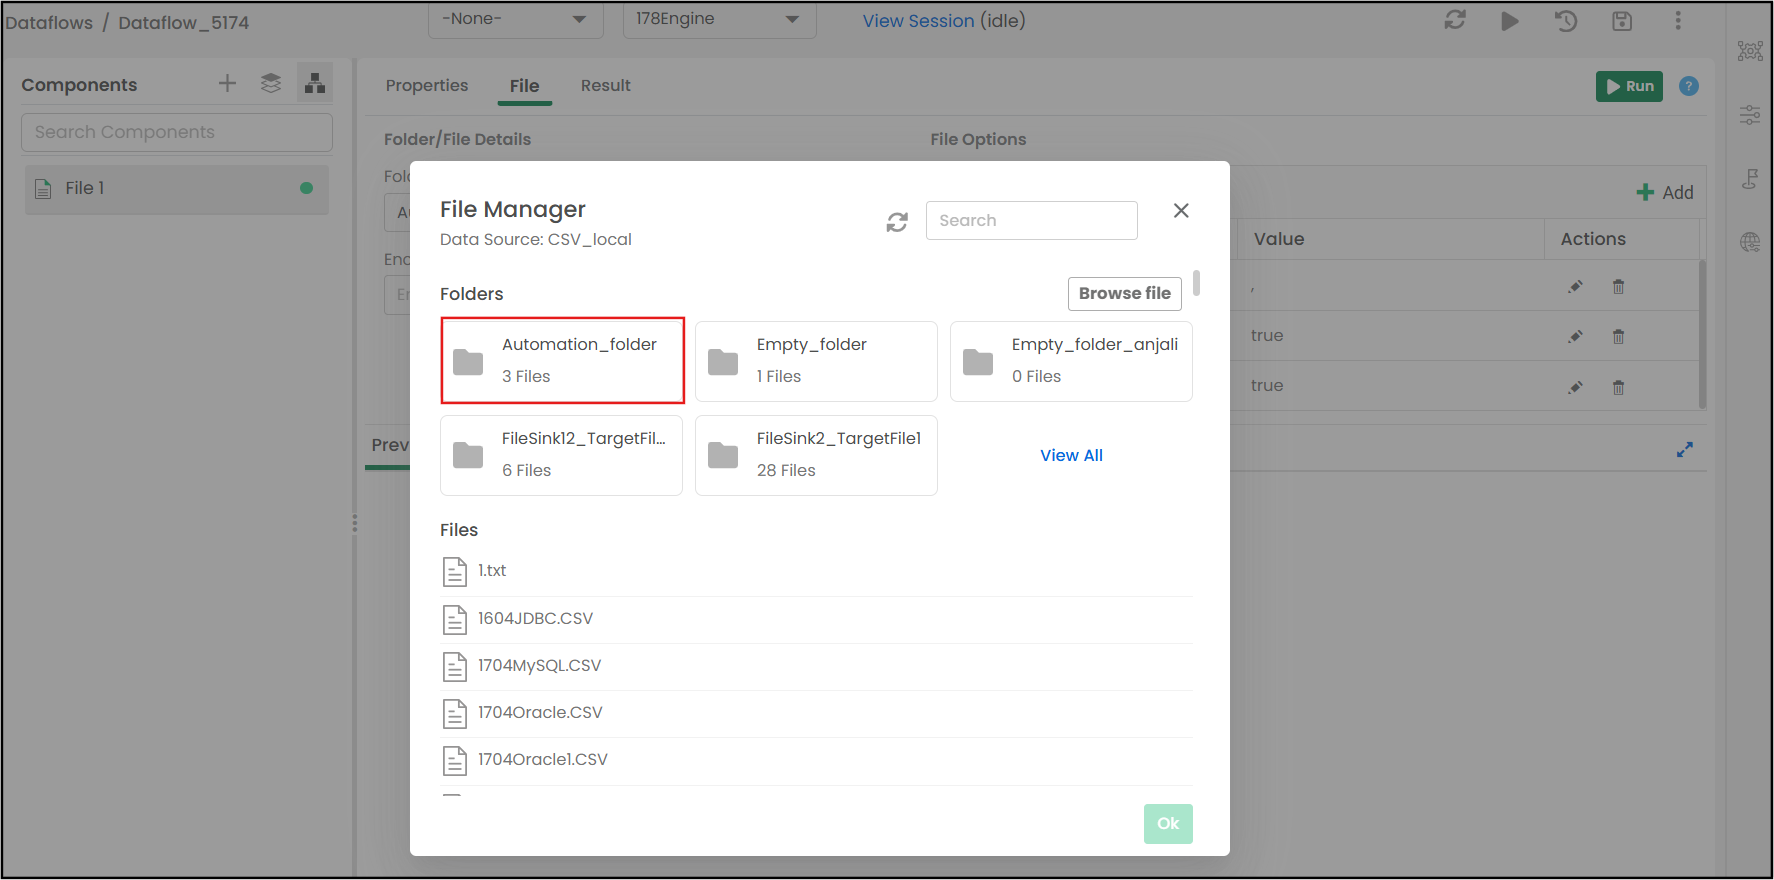This screenshot has height=880, width=1774.
Task: Click the File Manager search field
Action: click(x=1031, y=221)
